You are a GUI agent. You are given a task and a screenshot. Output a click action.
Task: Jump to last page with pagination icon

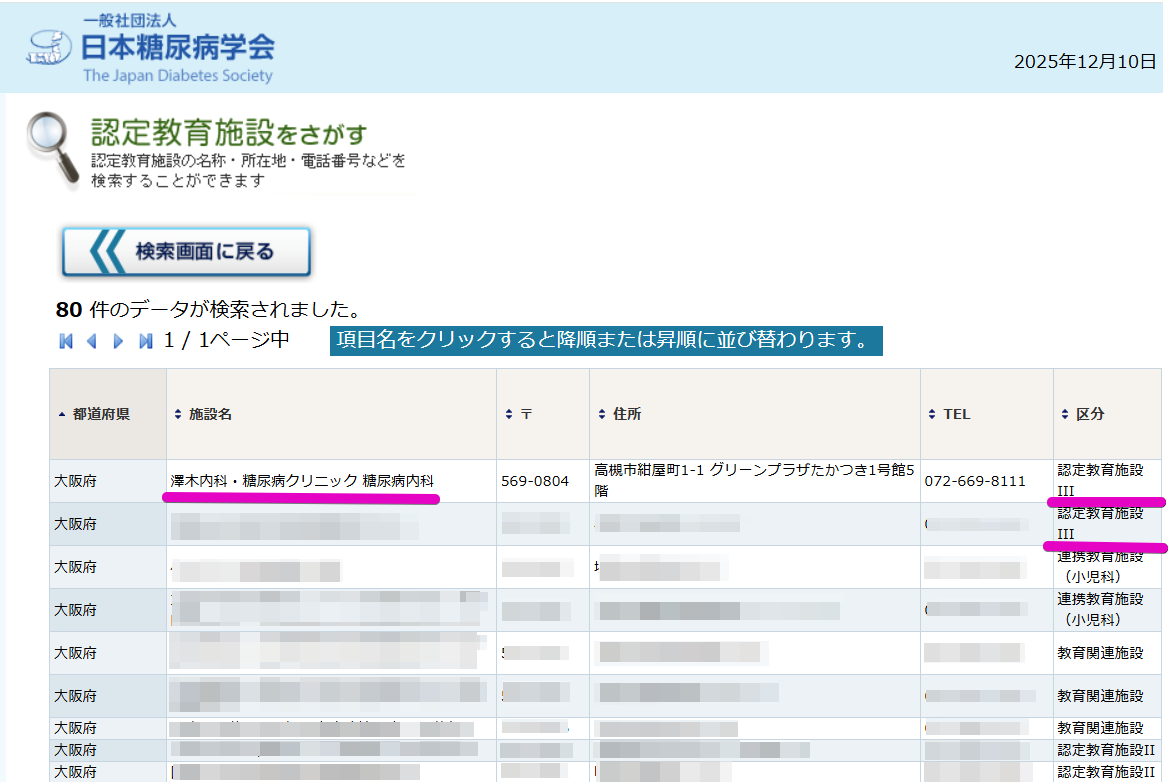(145, 341)
